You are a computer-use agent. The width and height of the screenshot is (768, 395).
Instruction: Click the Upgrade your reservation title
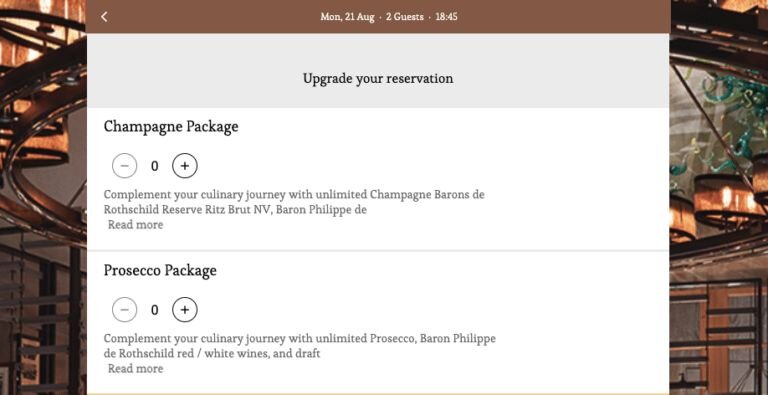378,78
